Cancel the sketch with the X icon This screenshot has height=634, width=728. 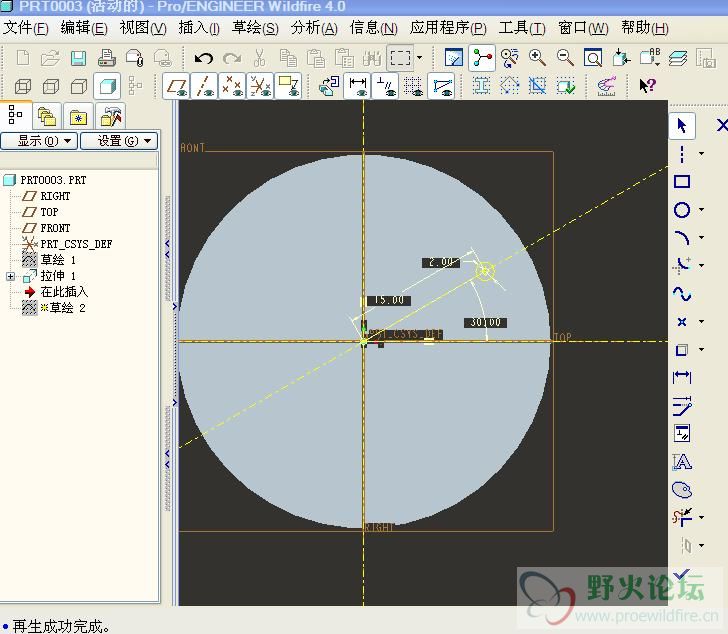(722, 125)
